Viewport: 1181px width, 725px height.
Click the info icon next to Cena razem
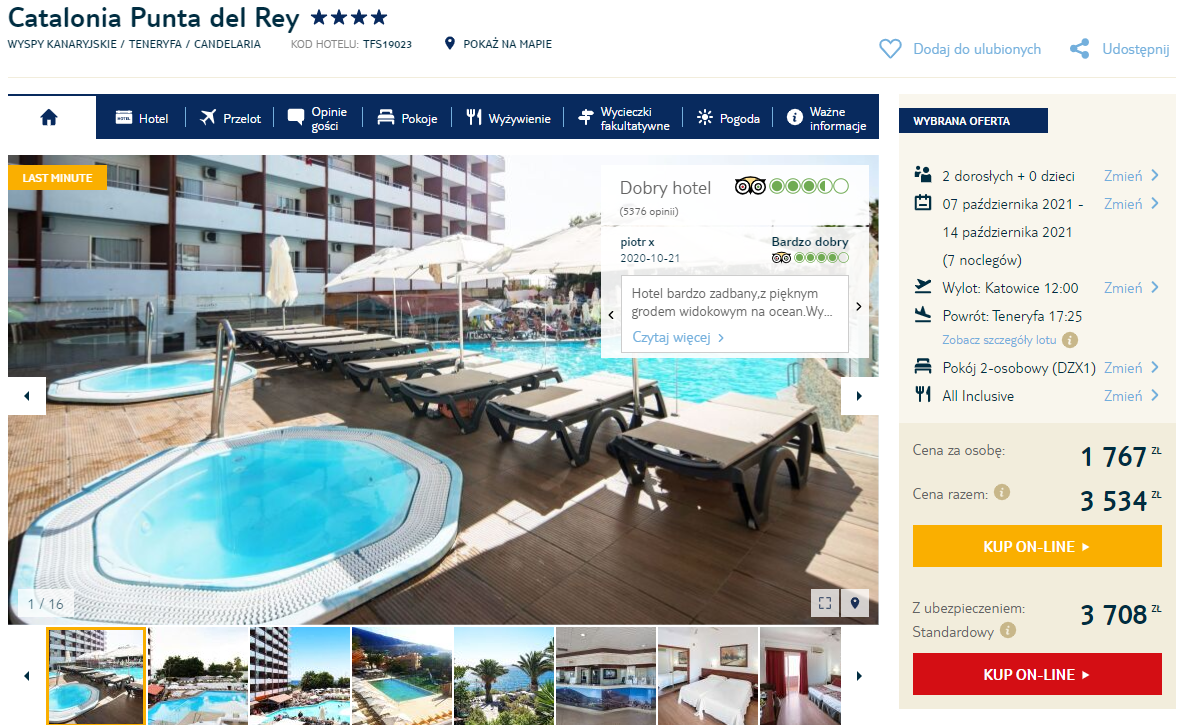pos(1002,492)
